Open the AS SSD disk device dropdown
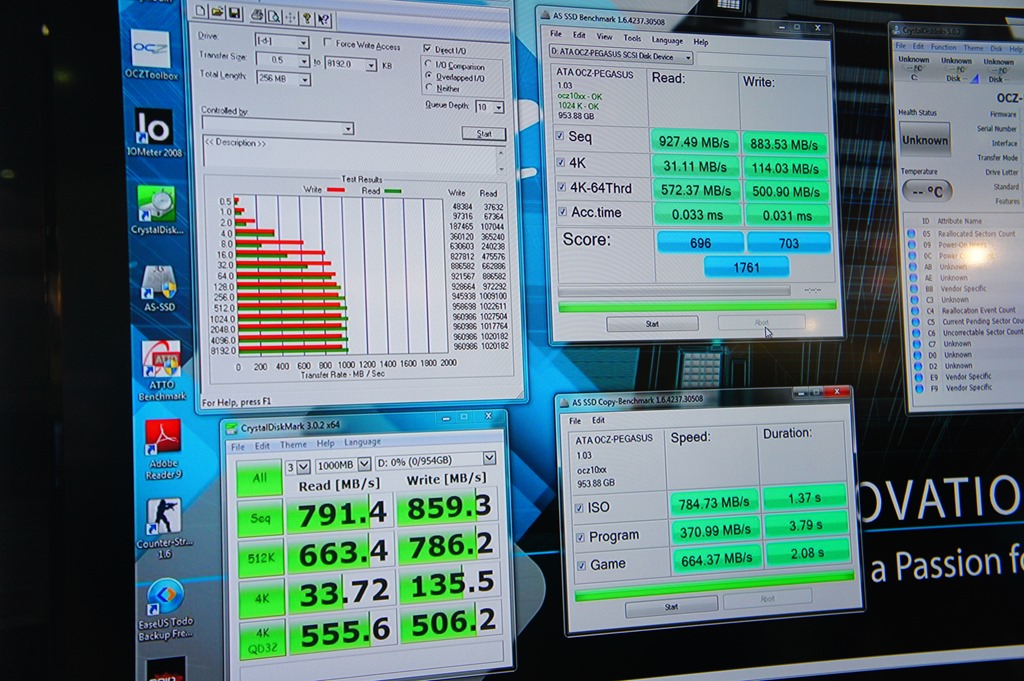This screenshot has width=1024, height=681. (688, 57)
